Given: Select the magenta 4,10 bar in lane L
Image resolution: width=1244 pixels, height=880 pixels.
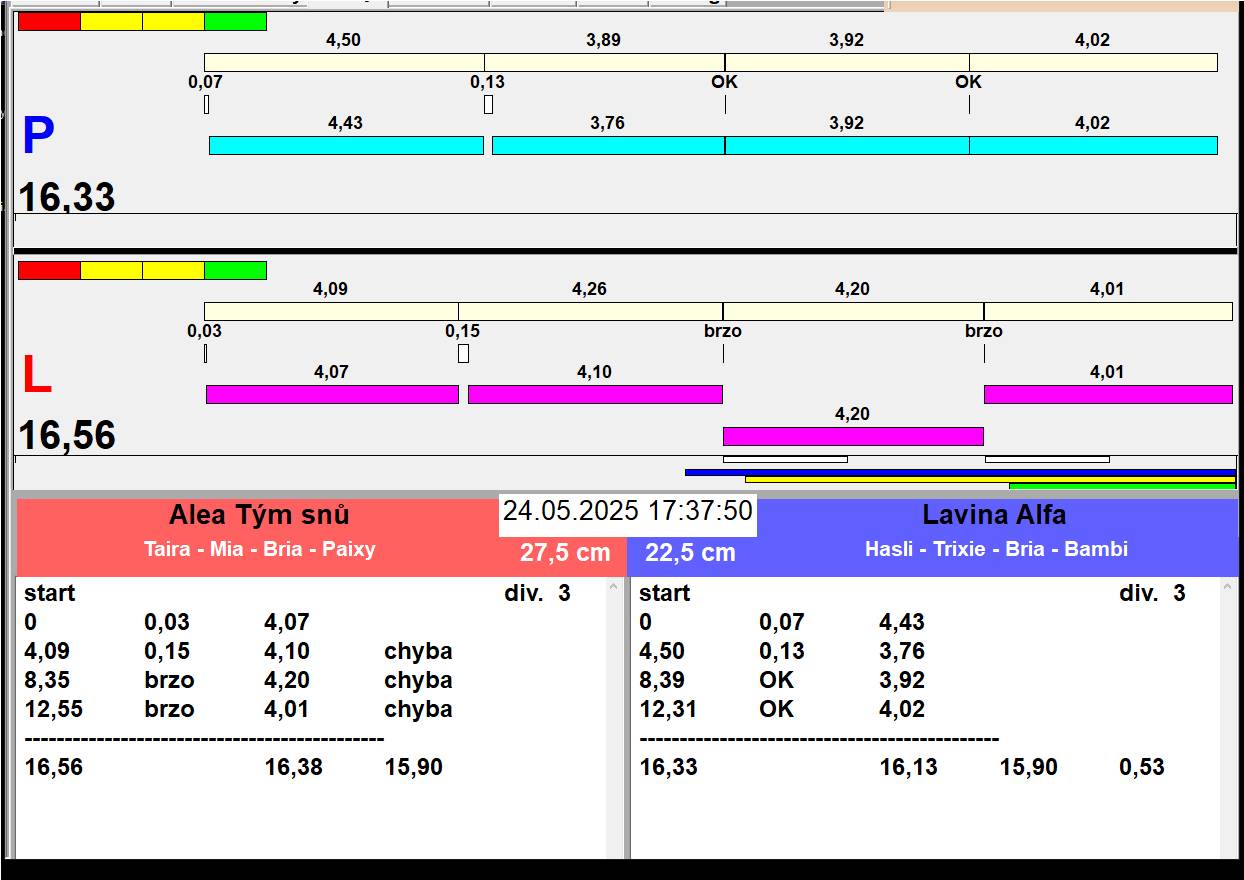Looking at the screenshot, I should click(595, 394).
